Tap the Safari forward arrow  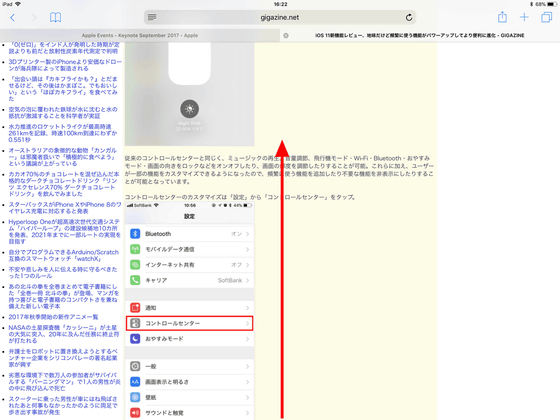point(34,18)
